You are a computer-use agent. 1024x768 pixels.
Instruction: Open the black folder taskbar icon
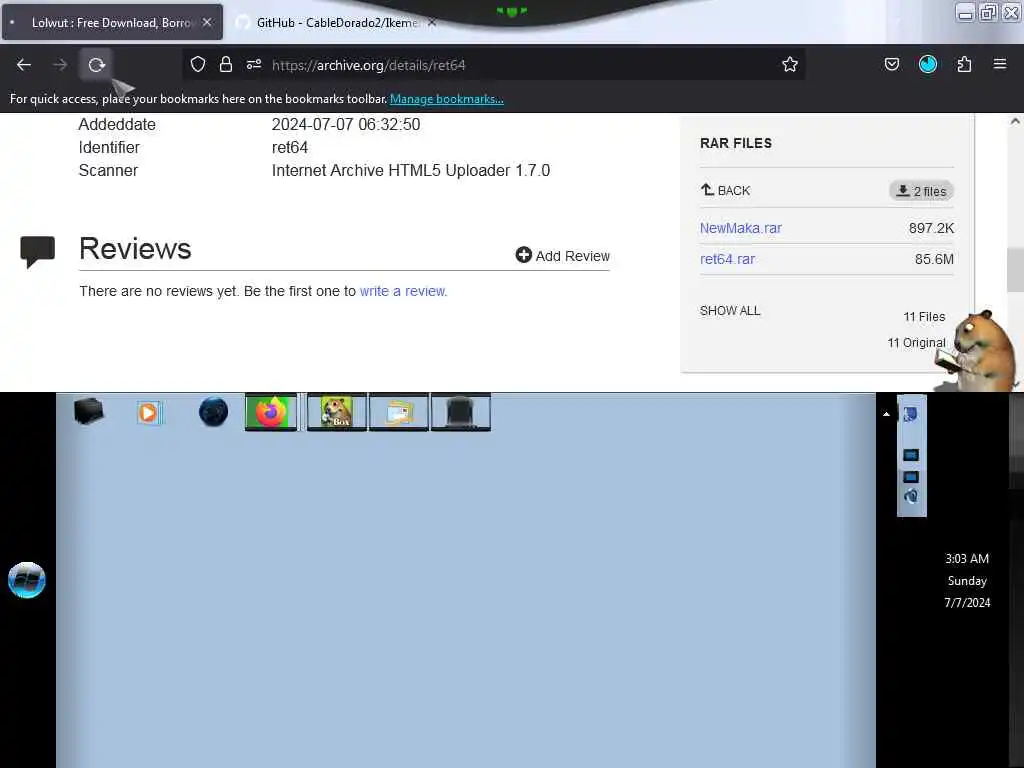pyautogui.click(x=88, y=411)
